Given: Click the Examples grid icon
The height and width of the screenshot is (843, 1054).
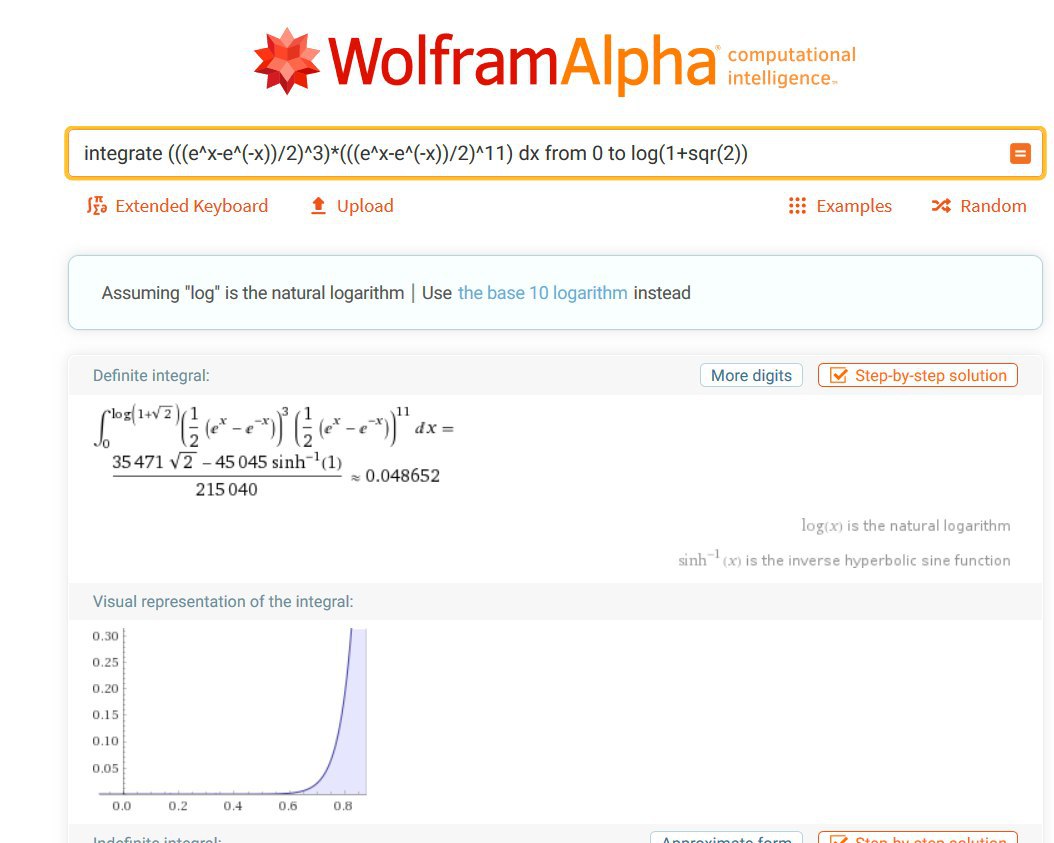Looking at the screenshot, I should pos(797,206).
